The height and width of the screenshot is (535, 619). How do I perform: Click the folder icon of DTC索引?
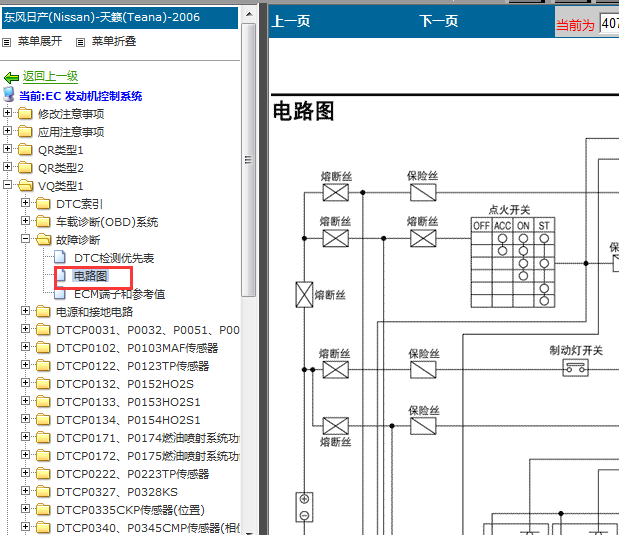[x=43, y=204]
